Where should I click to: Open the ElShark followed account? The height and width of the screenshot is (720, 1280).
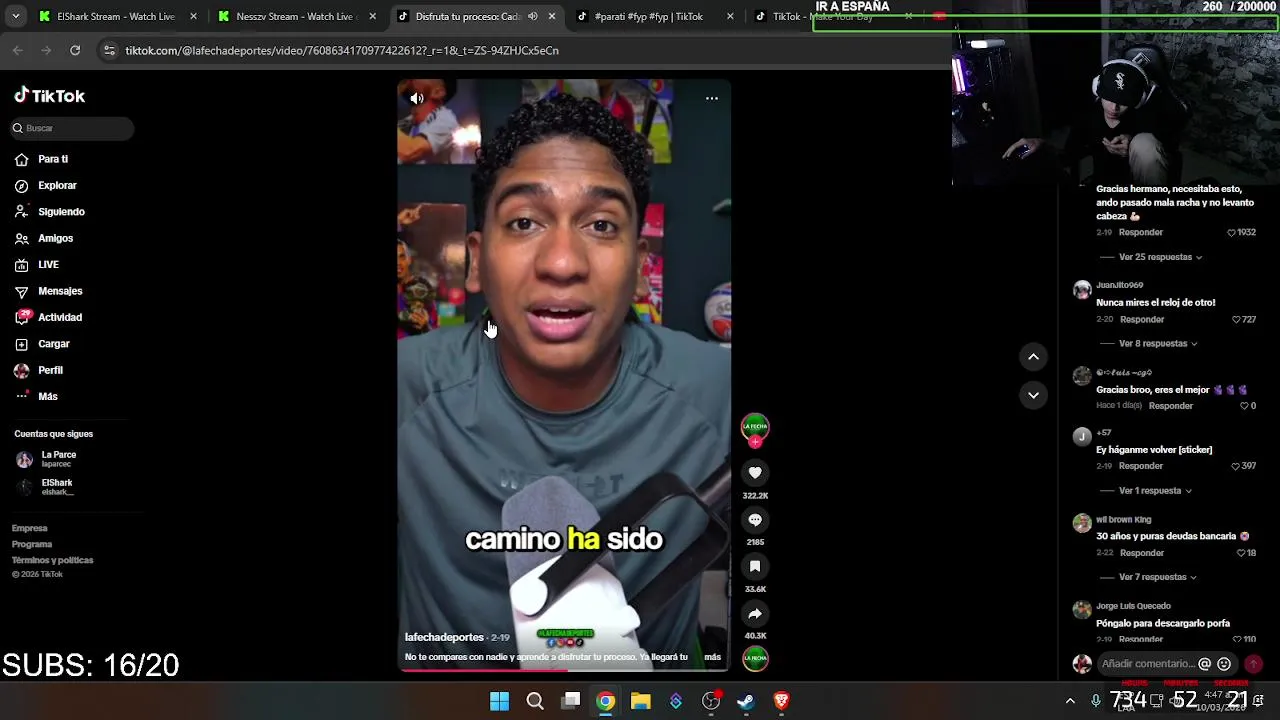(x=57, y=487)
